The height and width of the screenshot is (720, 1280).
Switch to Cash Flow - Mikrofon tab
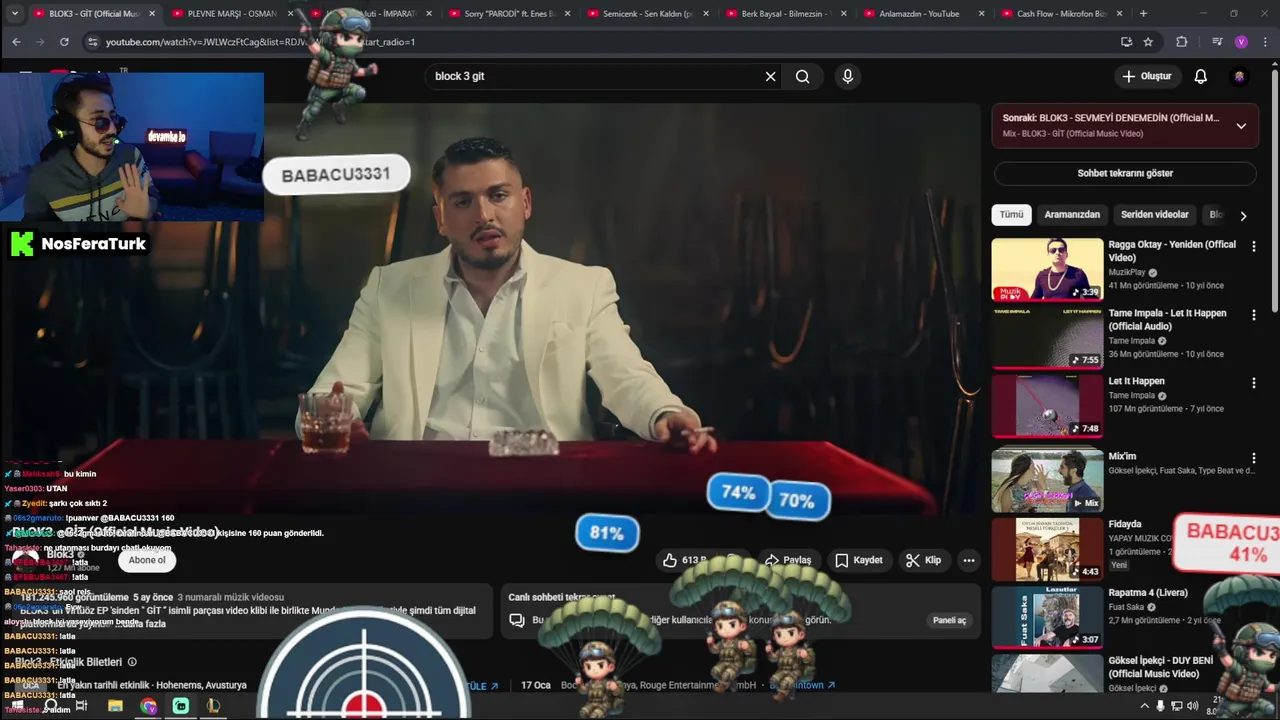click(1062, 14)
